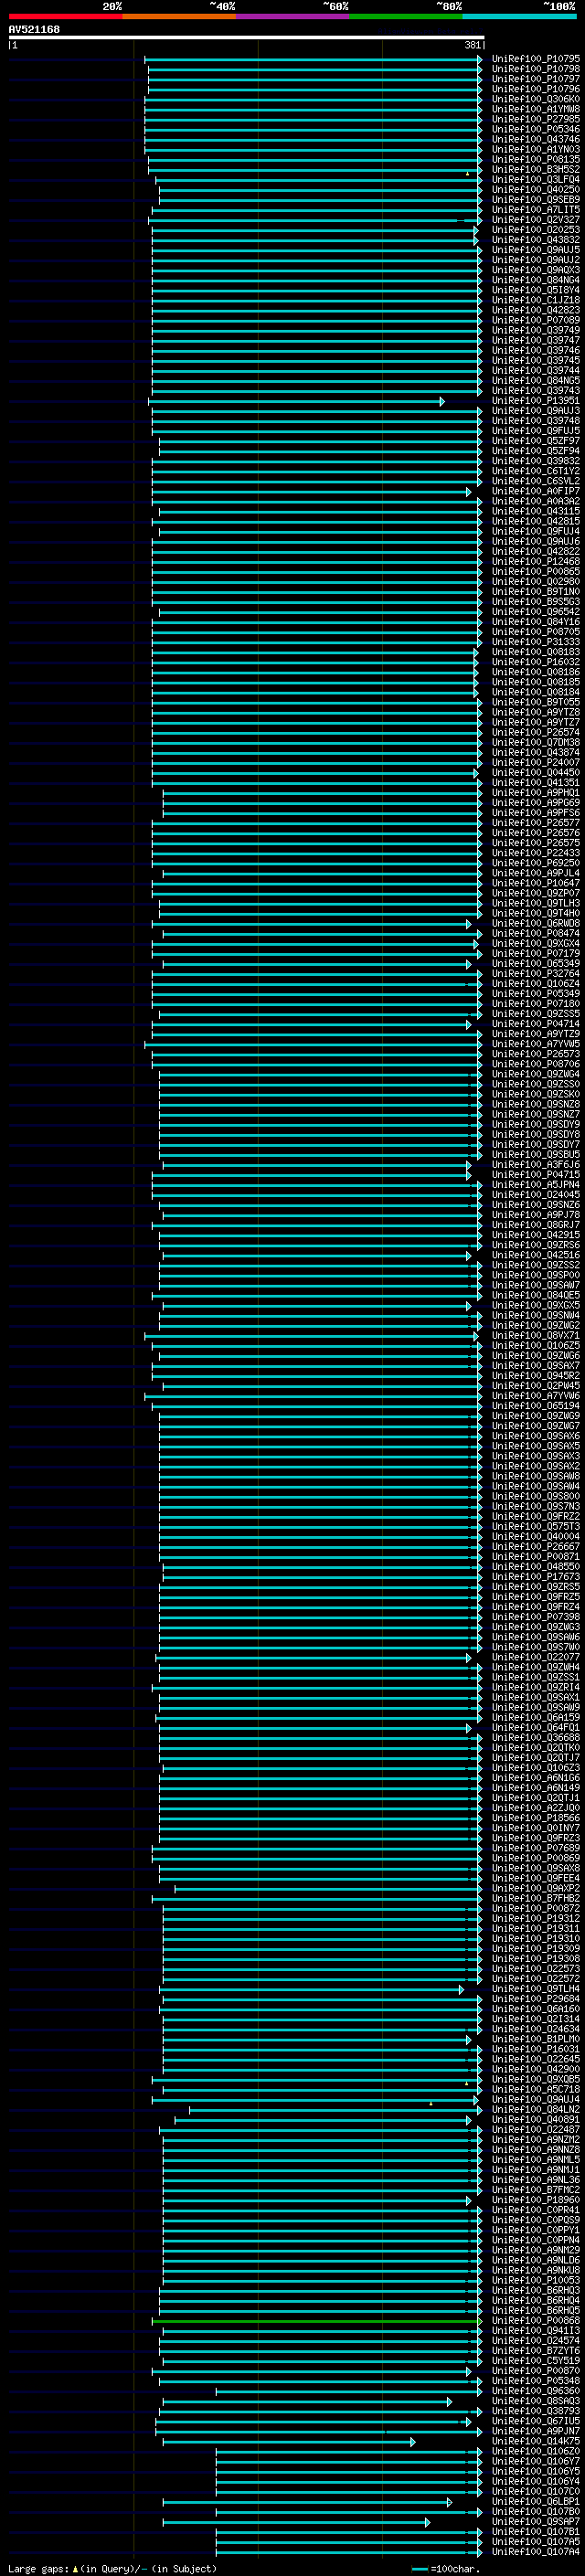This screenshot has height=2576, width=585.
Task: Open hit UniRef100_P10797
Action: (535, 79)
